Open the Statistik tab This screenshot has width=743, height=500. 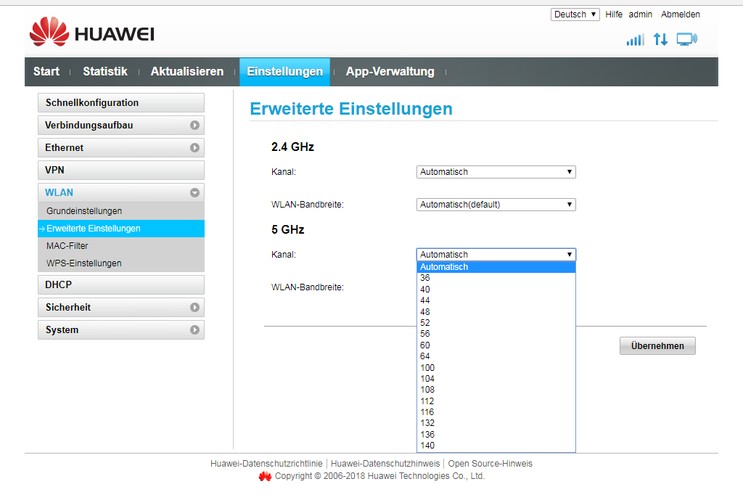click(105, 72)
